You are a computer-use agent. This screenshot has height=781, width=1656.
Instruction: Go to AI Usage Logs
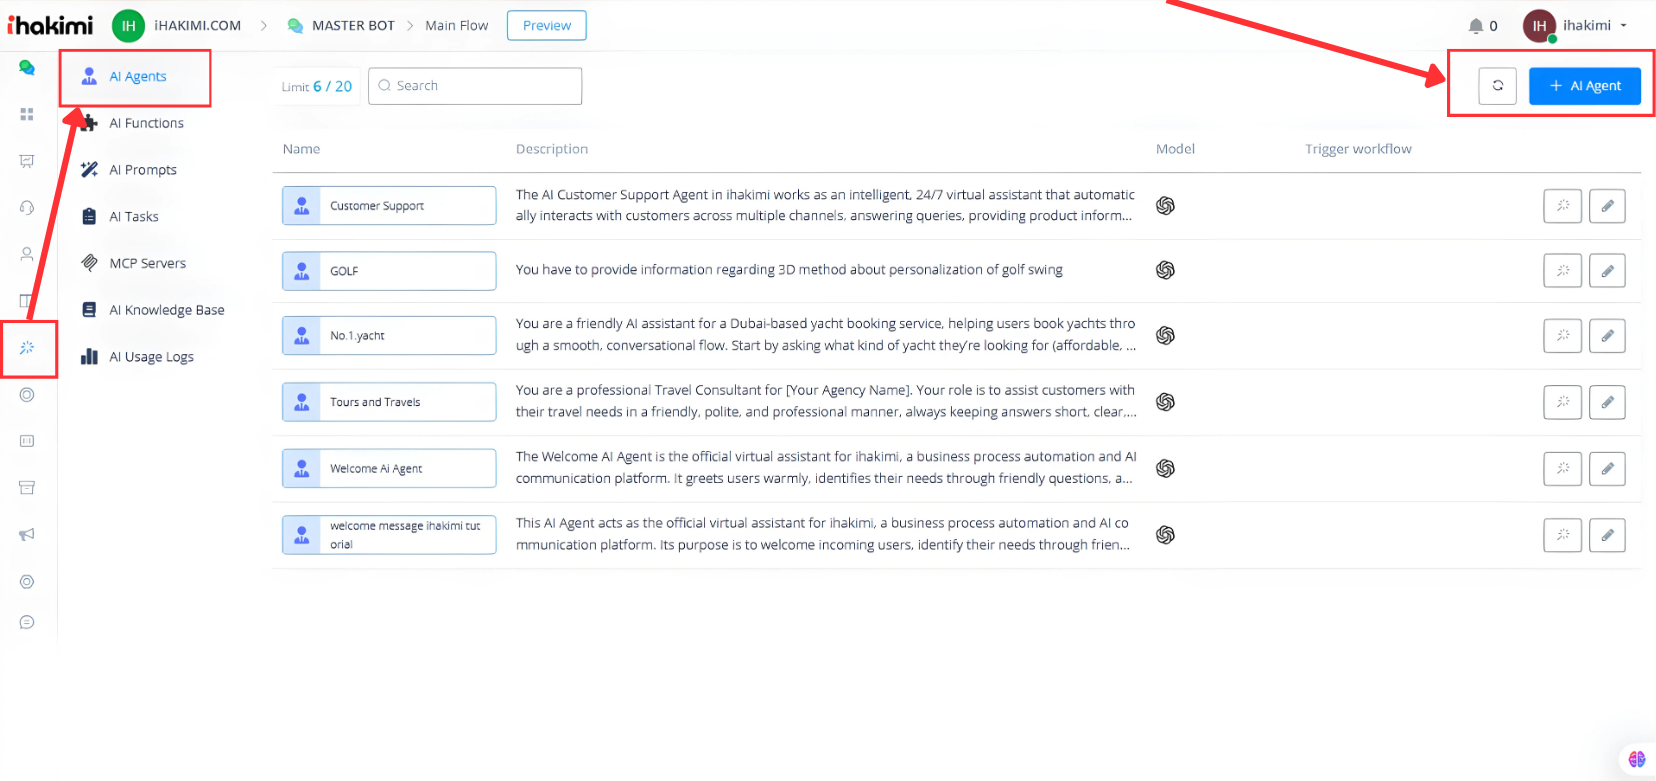(x=151, y=357)
